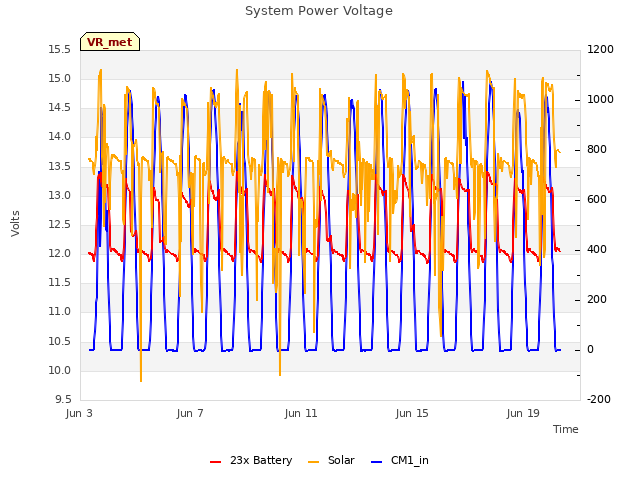Click the Jun 7 x-axis tick label
Image resolution: width=640 pixels, height=480 pixels.
click(x=190, y=413)
